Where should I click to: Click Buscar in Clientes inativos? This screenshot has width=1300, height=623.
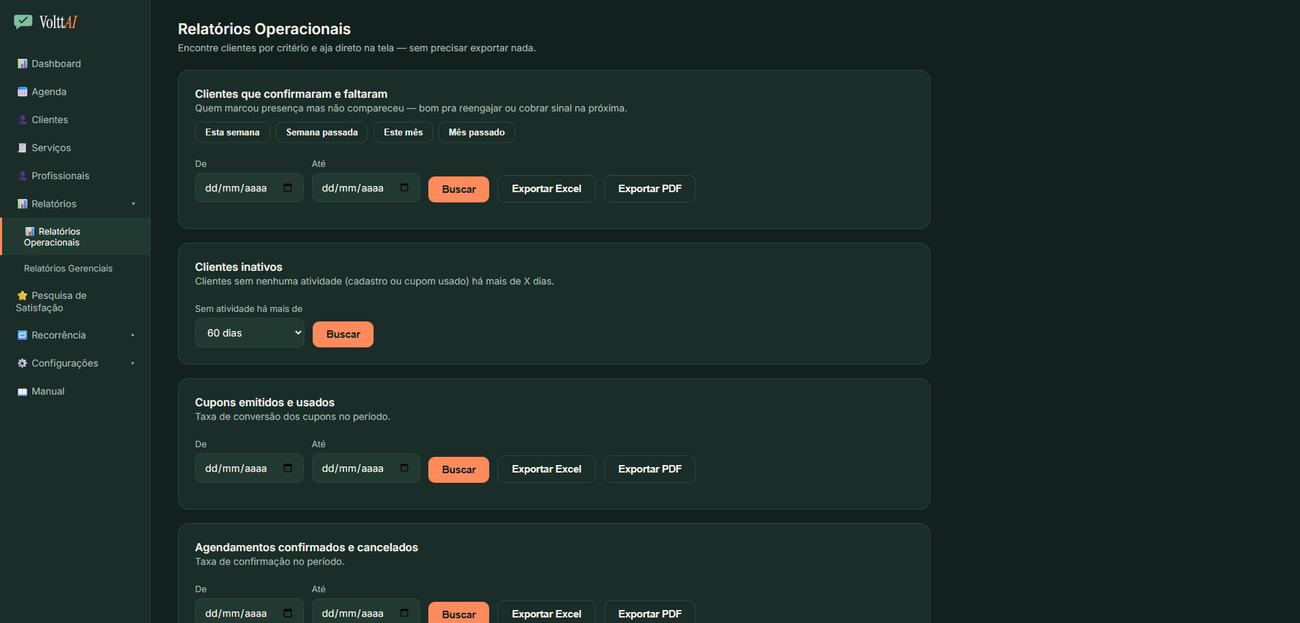[343, 334]
